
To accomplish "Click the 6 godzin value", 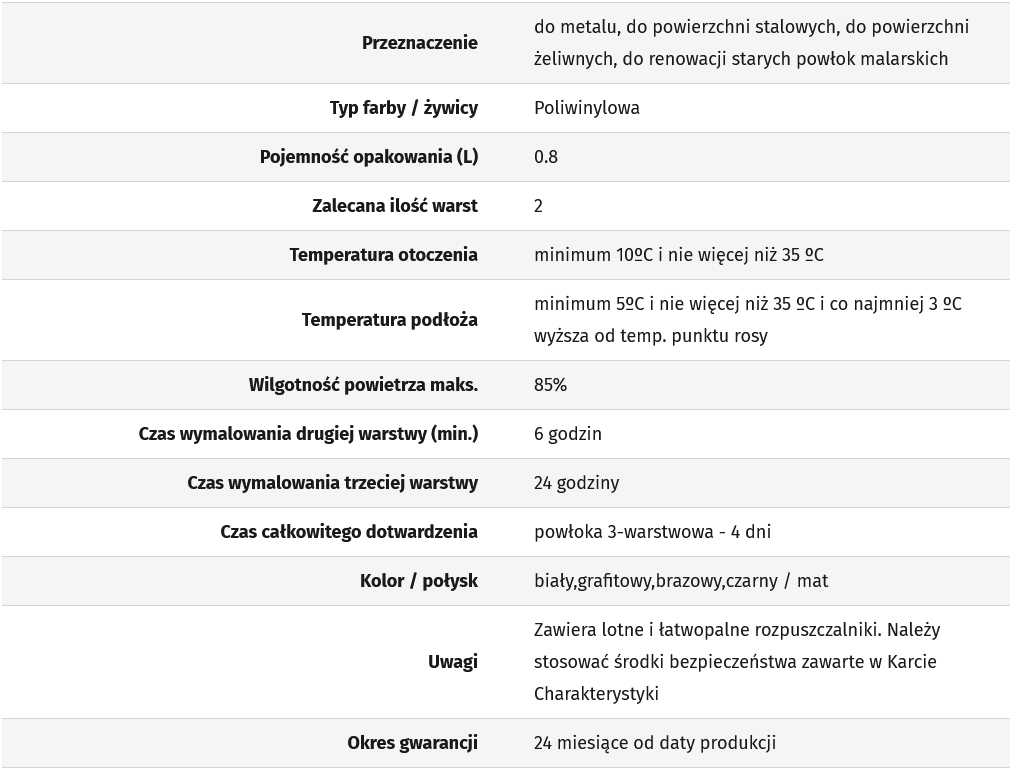I will click(568, 434).
